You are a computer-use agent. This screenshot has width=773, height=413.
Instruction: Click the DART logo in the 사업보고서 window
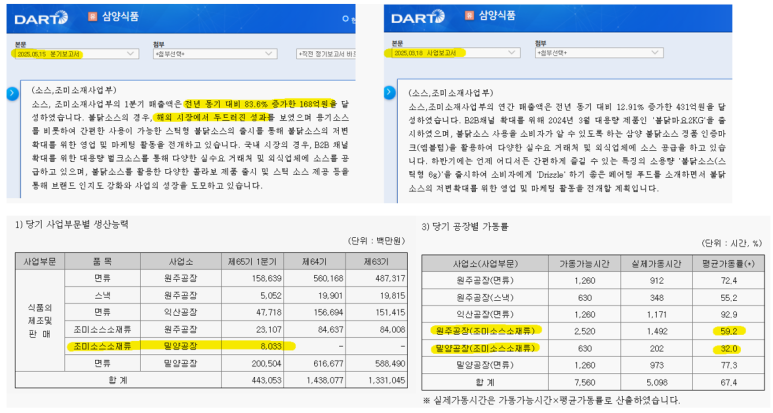click(418, 17)
